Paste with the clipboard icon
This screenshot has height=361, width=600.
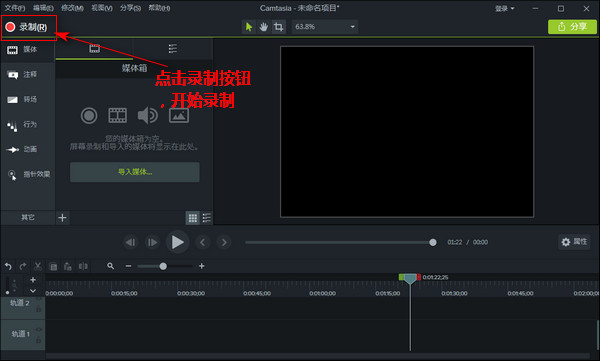(x=68, y=266)
